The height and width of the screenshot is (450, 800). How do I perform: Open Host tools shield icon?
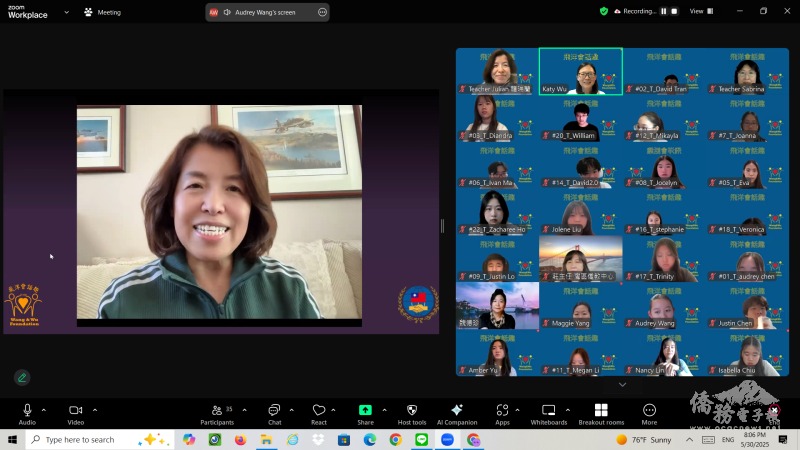pyautogui.click(x=412, y=411)
